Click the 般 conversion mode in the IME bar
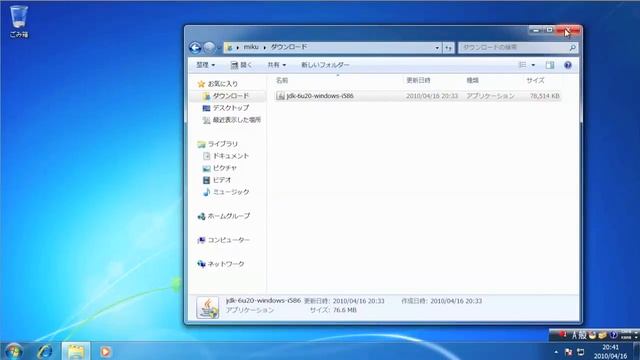 582,336
